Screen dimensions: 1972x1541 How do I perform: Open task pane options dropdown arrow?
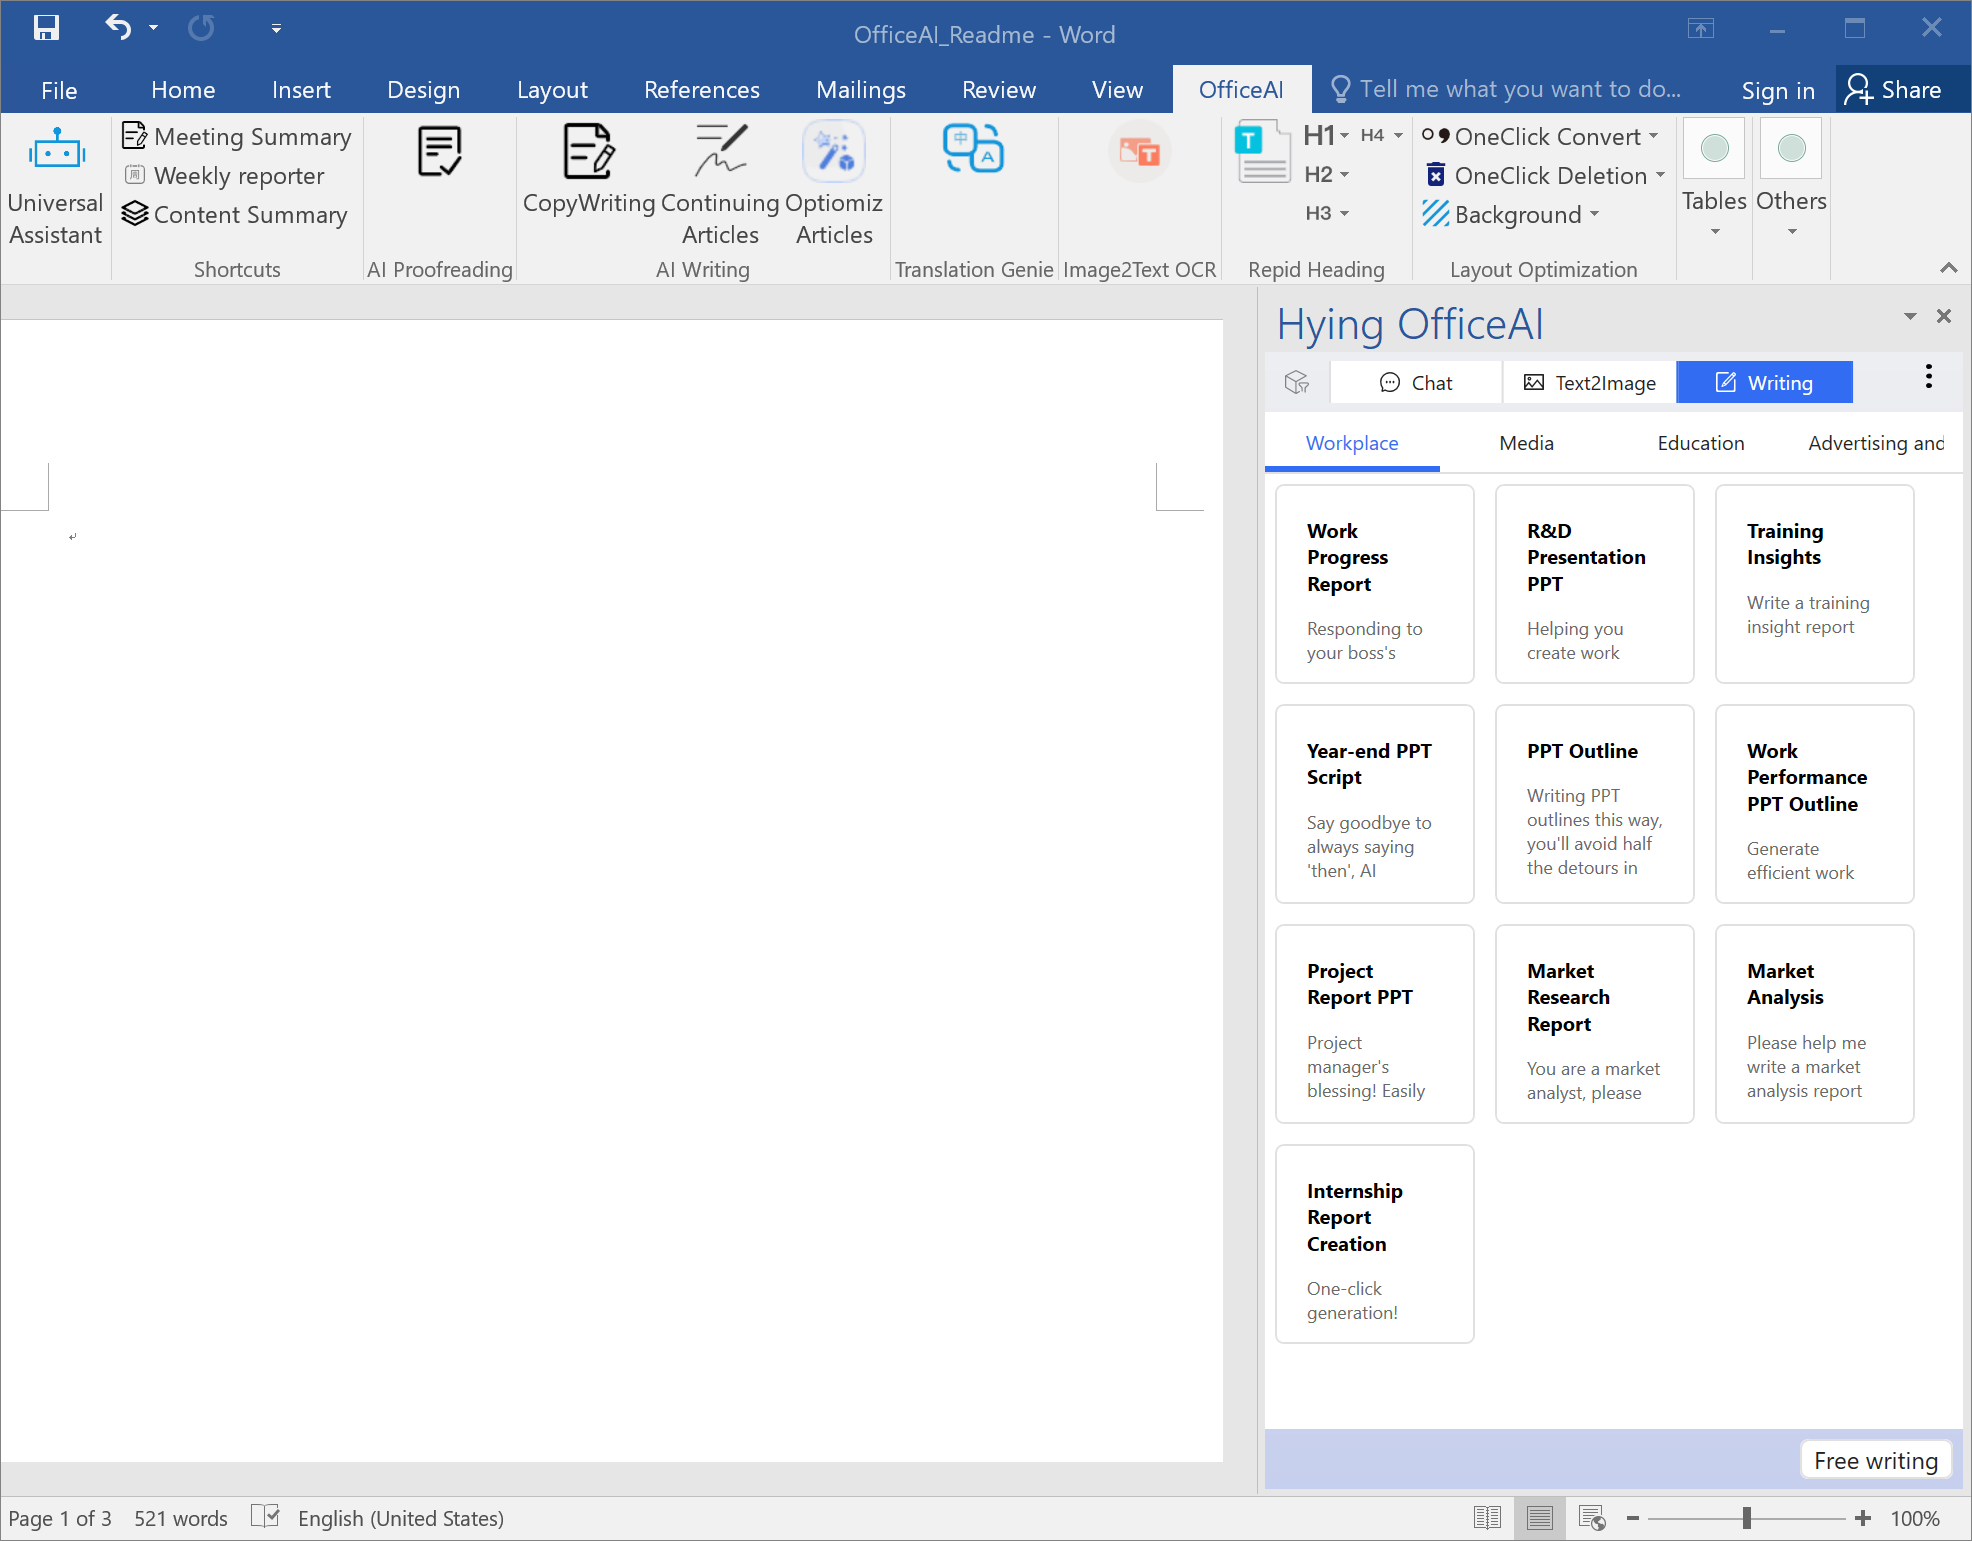point(1910,316)
